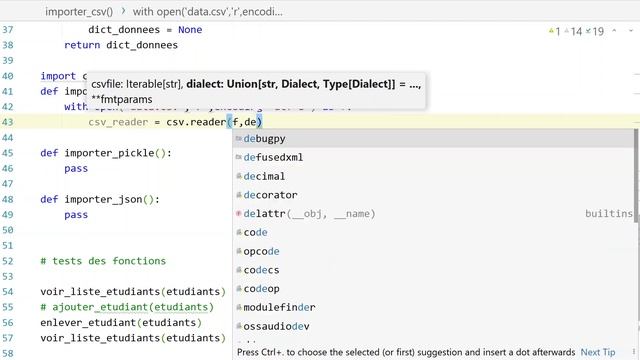Image resolution: width=640 pixels, height=360 pixels.
Task: Click '# ajouter_etudiant(etudiants)' commented line
Action: [x=127, y=307]
